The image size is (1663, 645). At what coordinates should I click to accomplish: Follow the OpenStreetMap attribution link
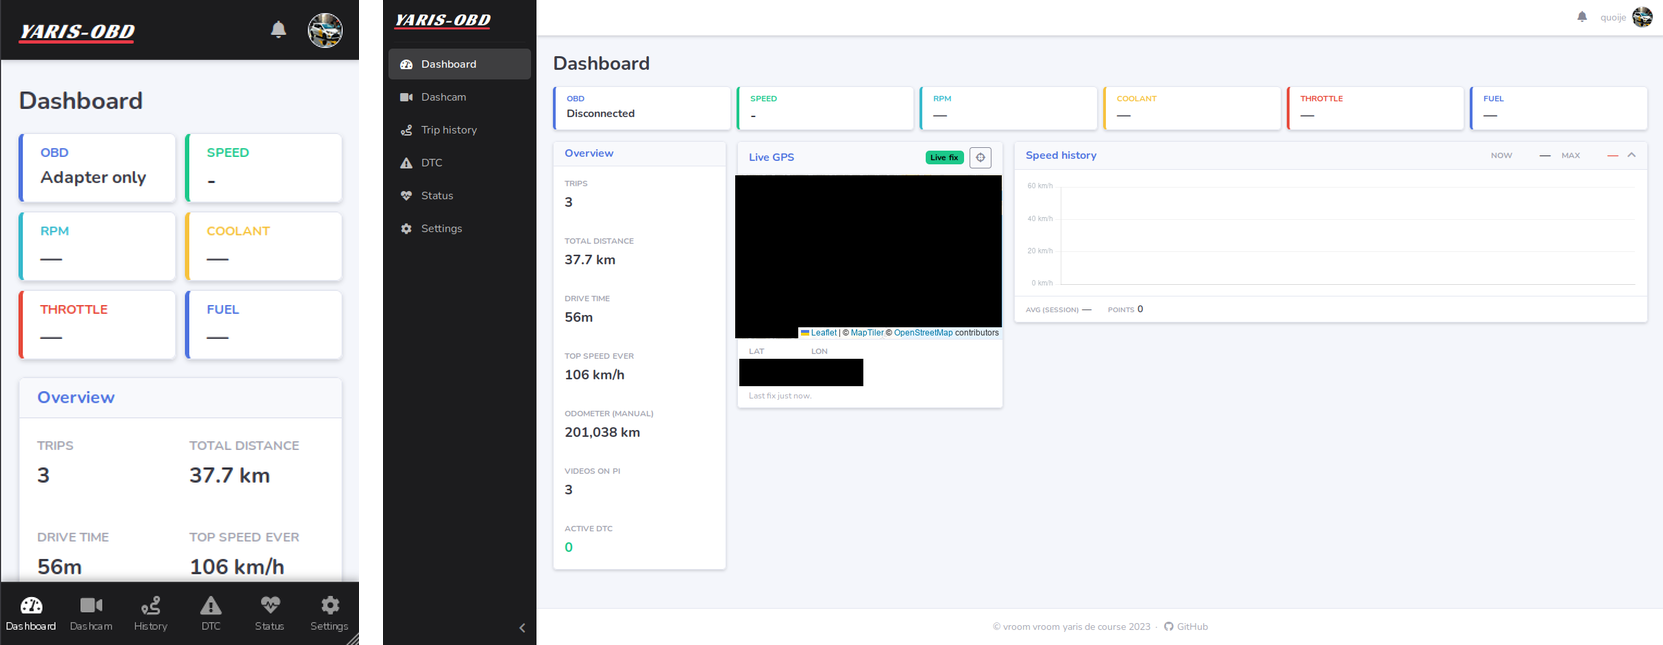click(923, 333)
